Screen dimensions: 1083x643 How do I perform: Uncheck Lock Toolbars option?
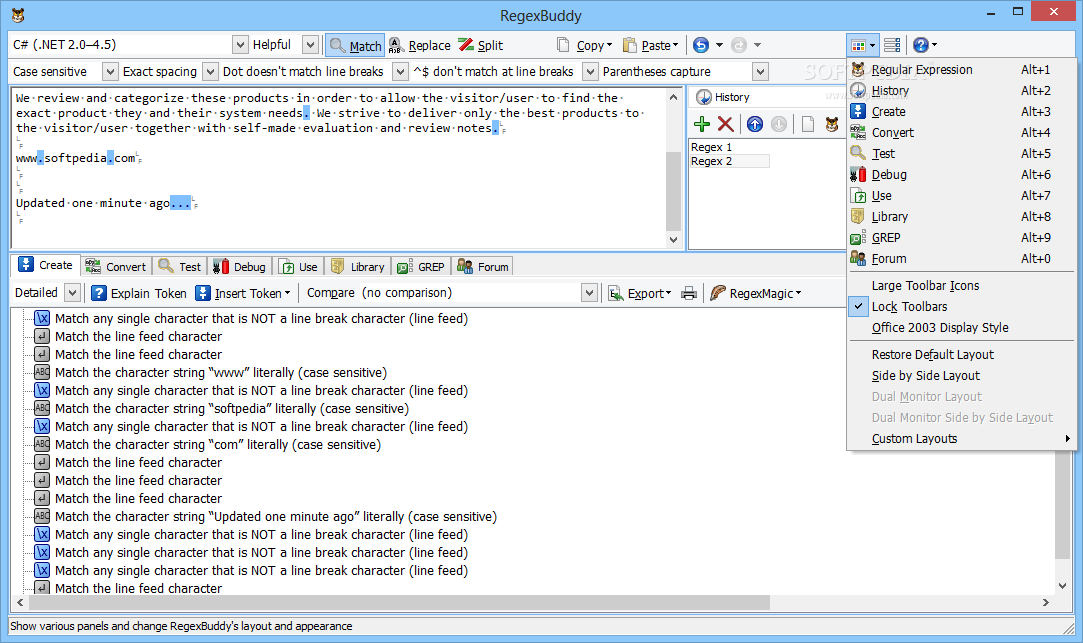961,307
